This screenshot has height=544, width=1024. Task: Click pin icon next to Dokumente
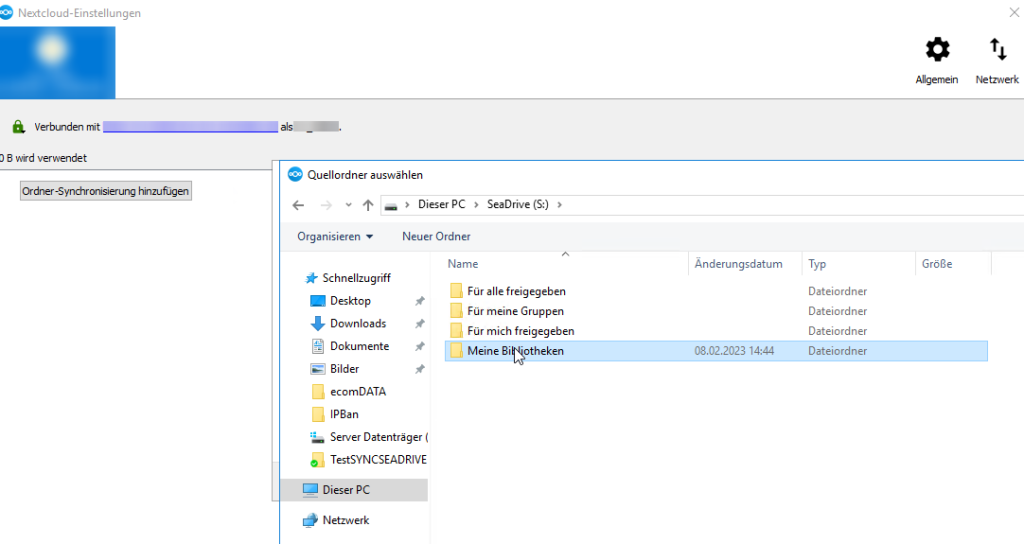420,347
